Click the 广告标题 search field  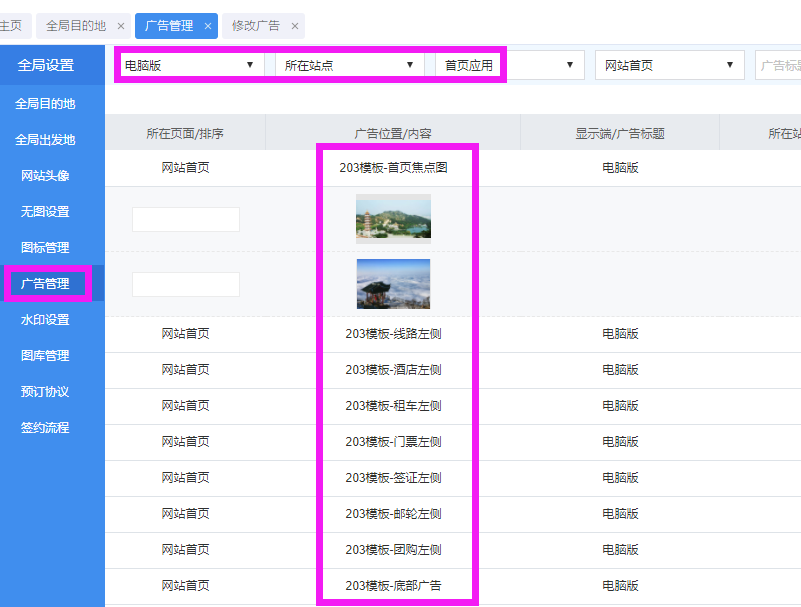(x=778, y=65)
